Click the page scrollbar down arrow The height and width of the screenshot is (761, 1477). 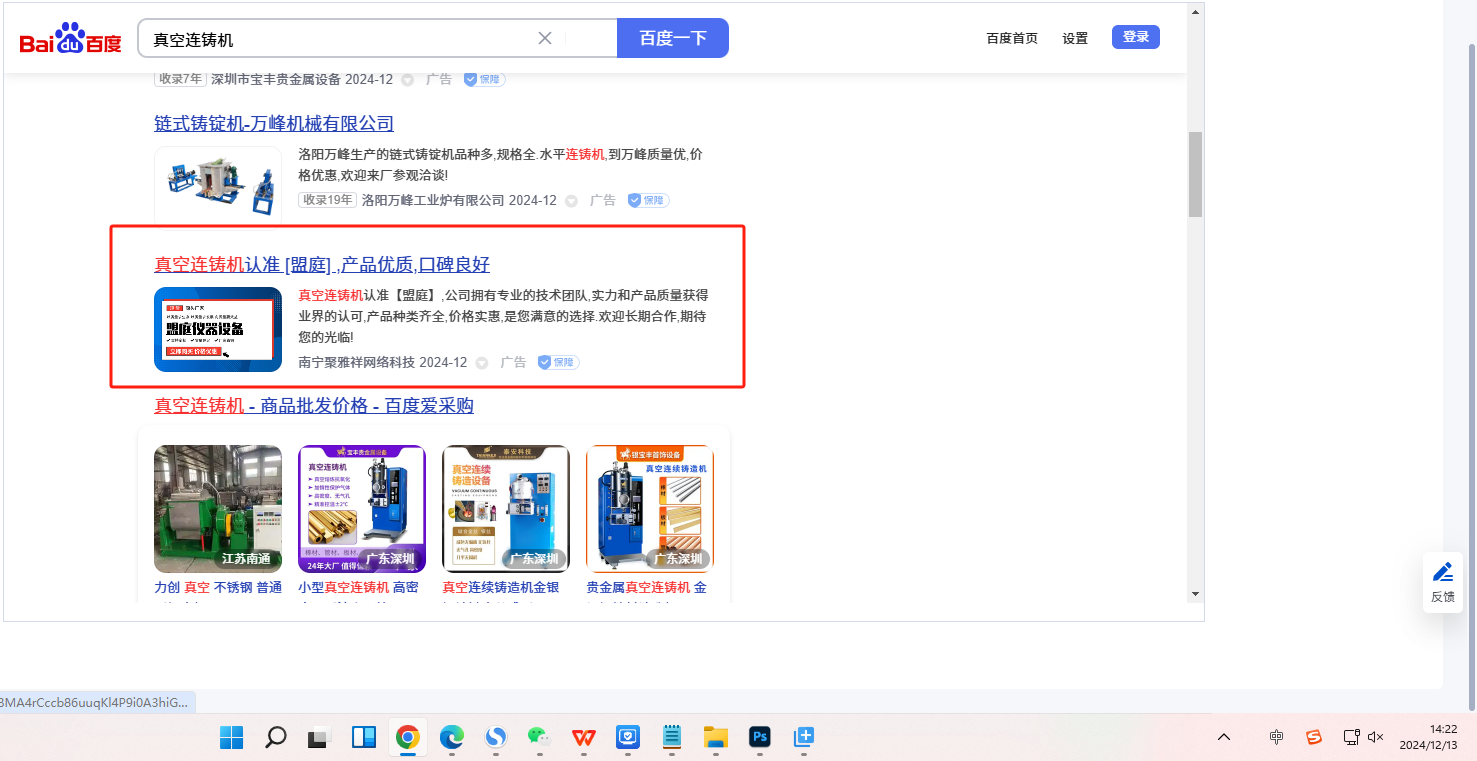[1195, 593]
